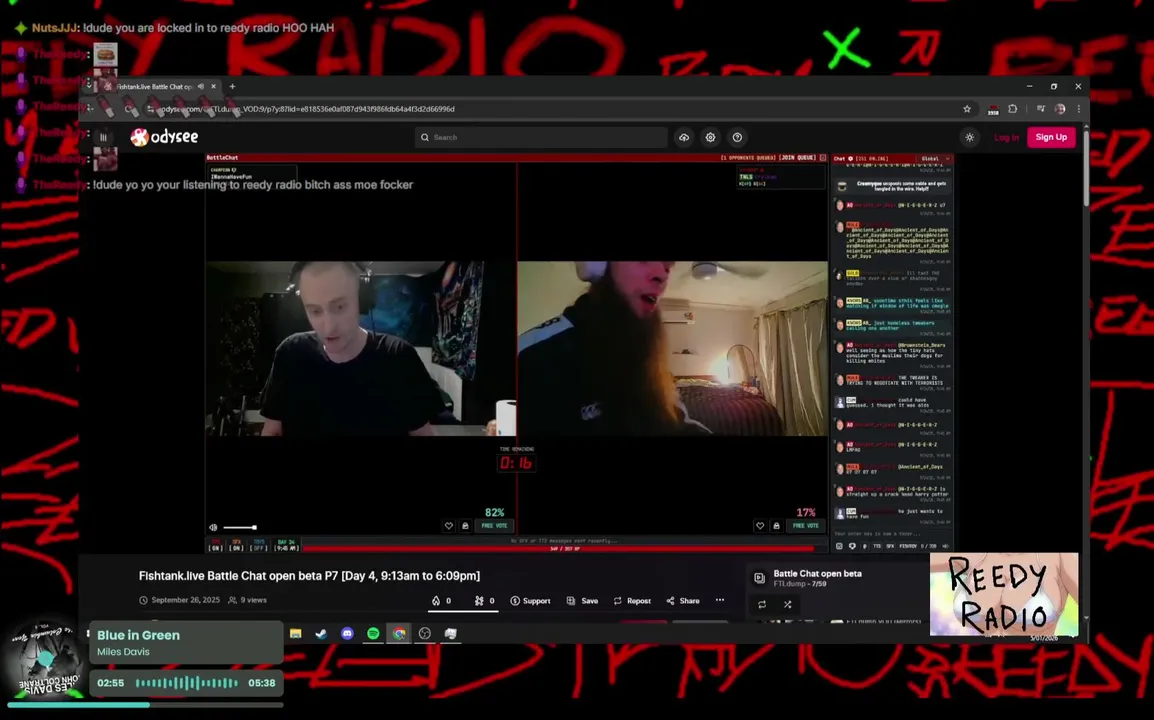Screen dimensions: 1154x720
Task: Open Spotify from the taskbar
Action: (x=373, y=633)
